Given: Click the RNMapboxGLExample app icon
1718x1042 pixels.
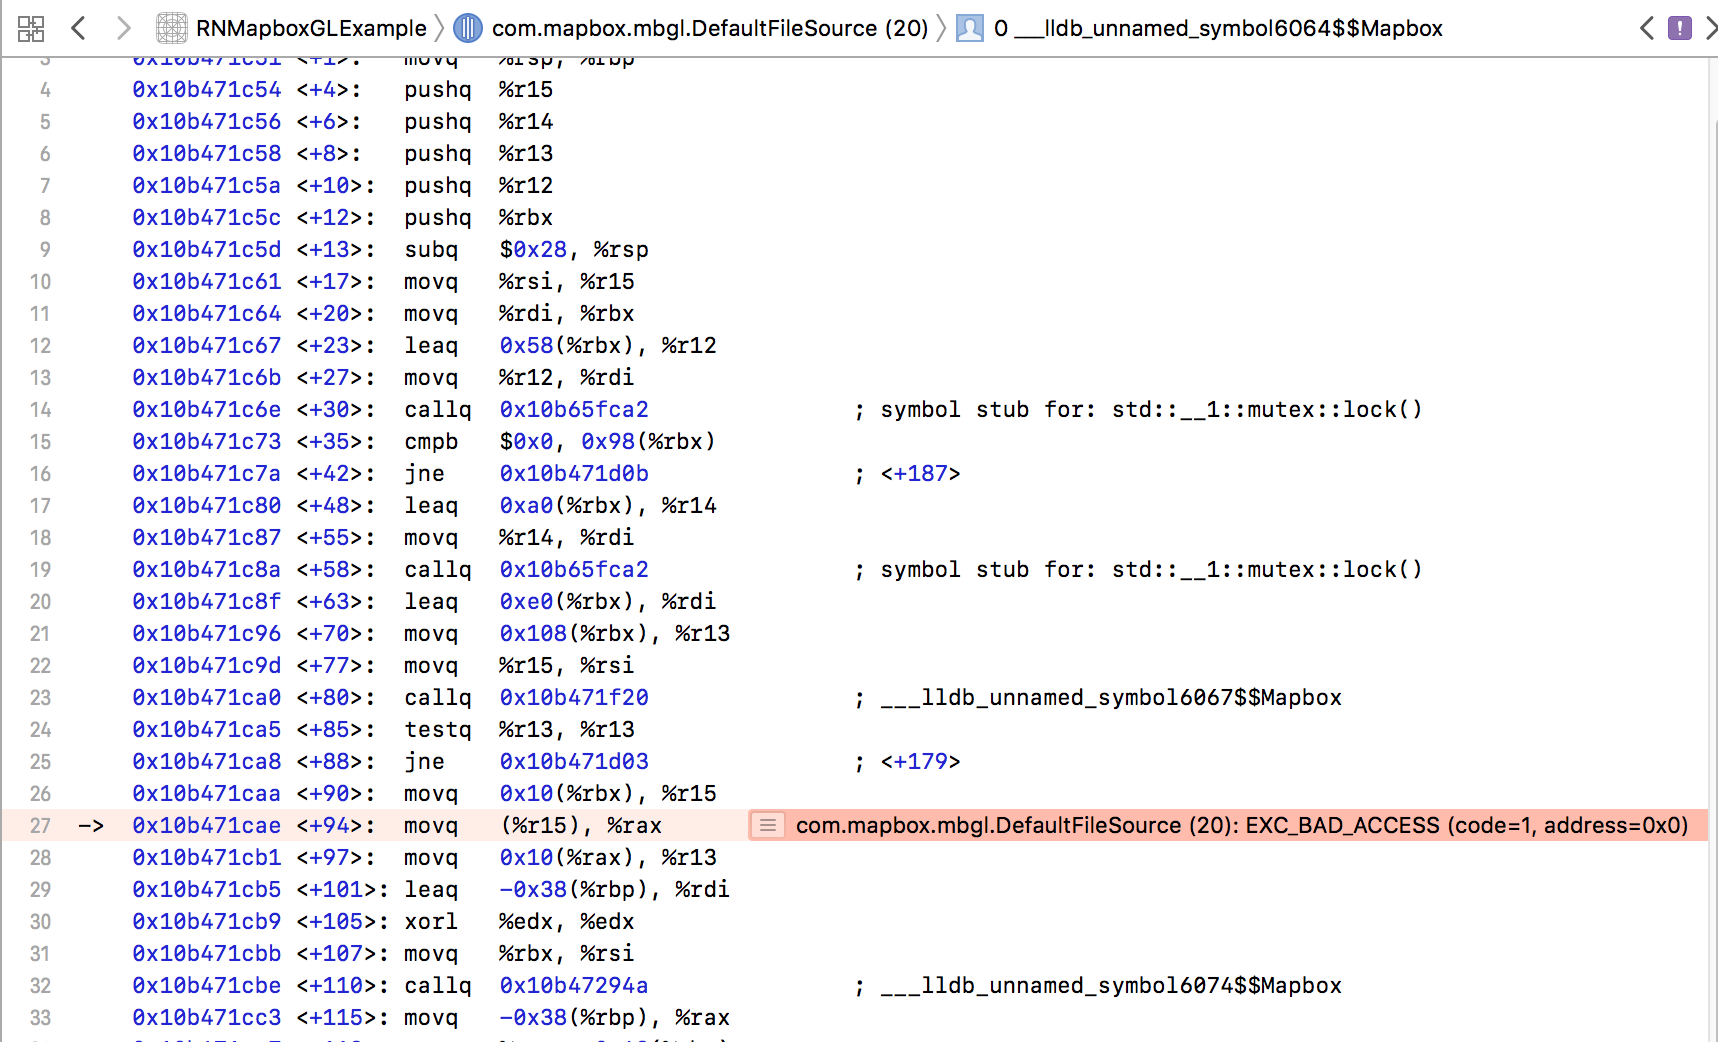Looking at the screenshot, I should pos(172,28).
